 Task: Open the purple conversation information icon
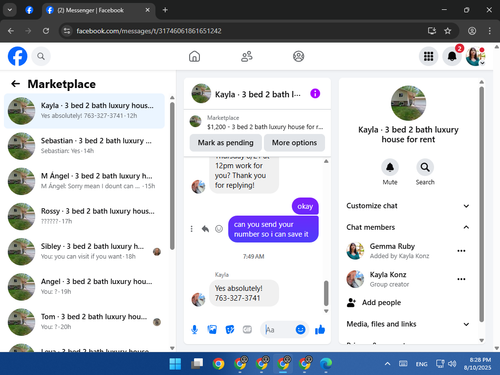tap(315, 94)
